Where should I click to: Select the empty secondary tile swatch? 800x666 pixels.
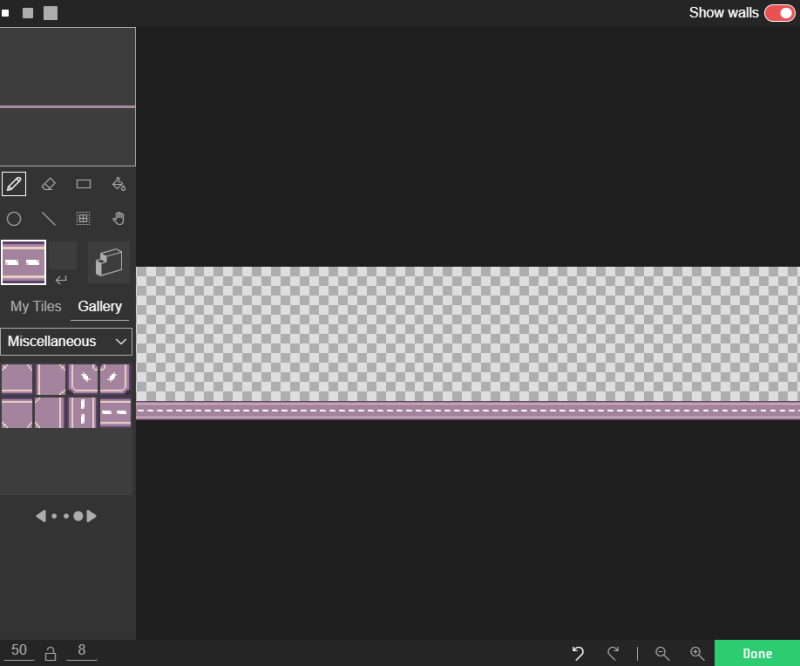point(62,255)
